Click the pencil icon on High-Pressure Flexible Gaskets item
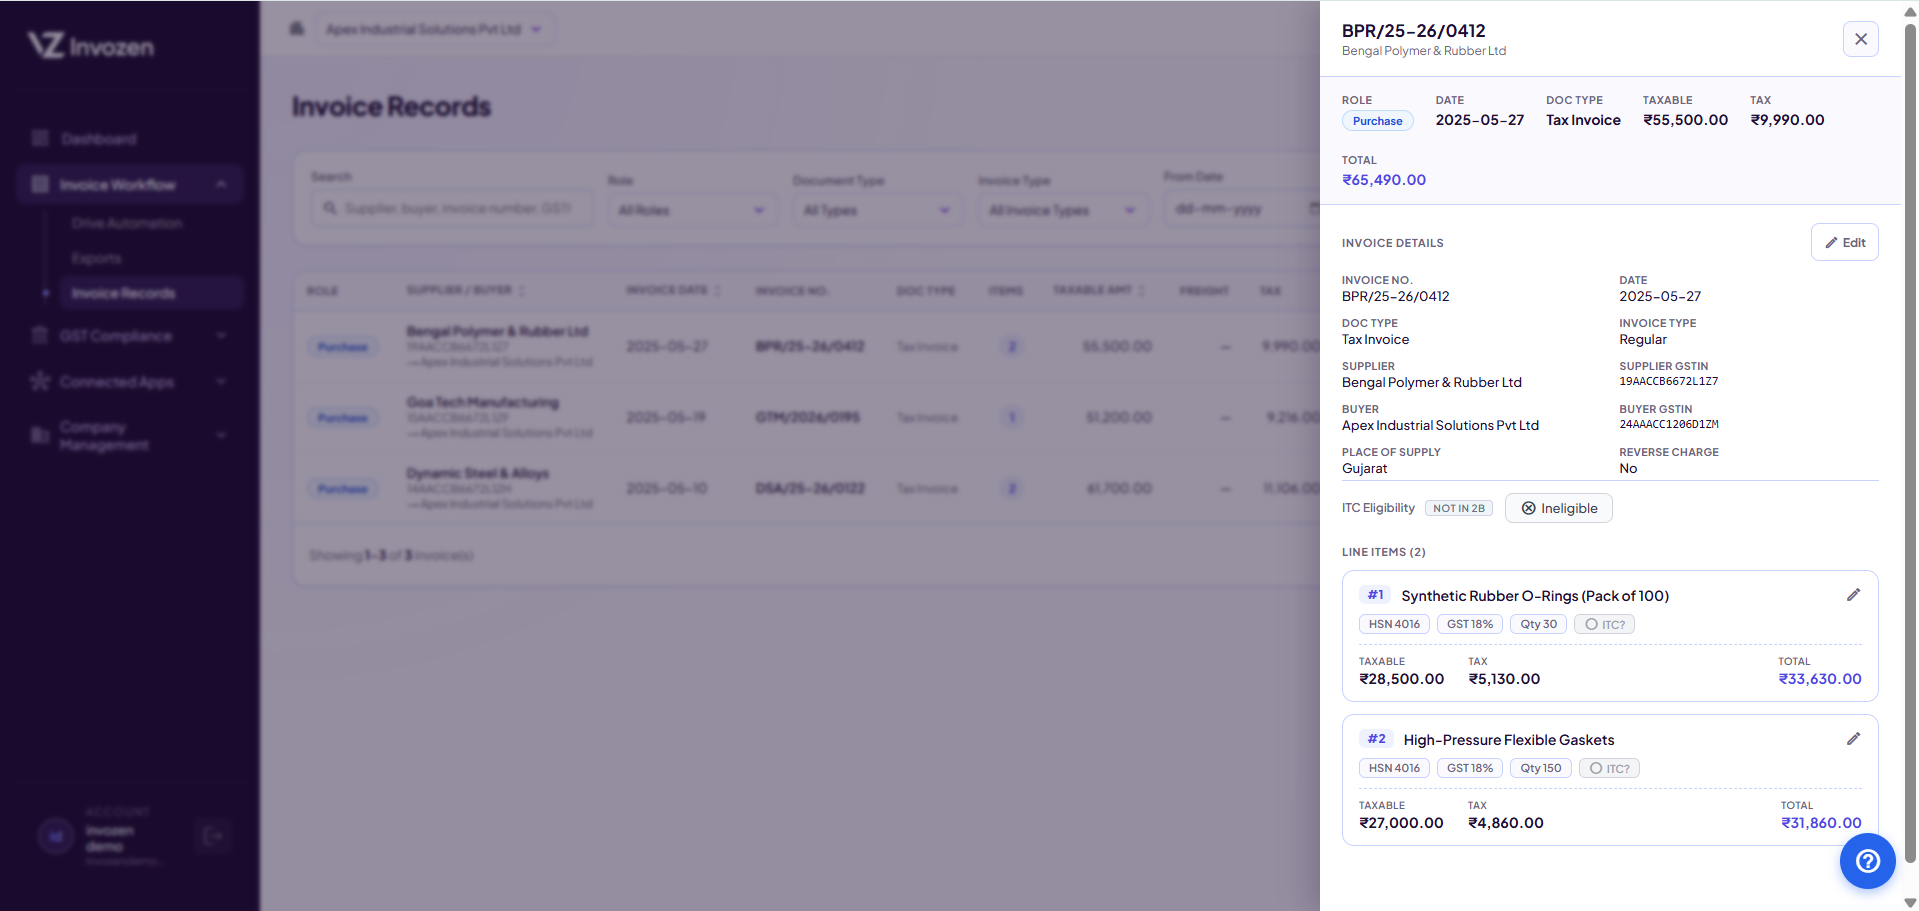 click(1853, 739)
